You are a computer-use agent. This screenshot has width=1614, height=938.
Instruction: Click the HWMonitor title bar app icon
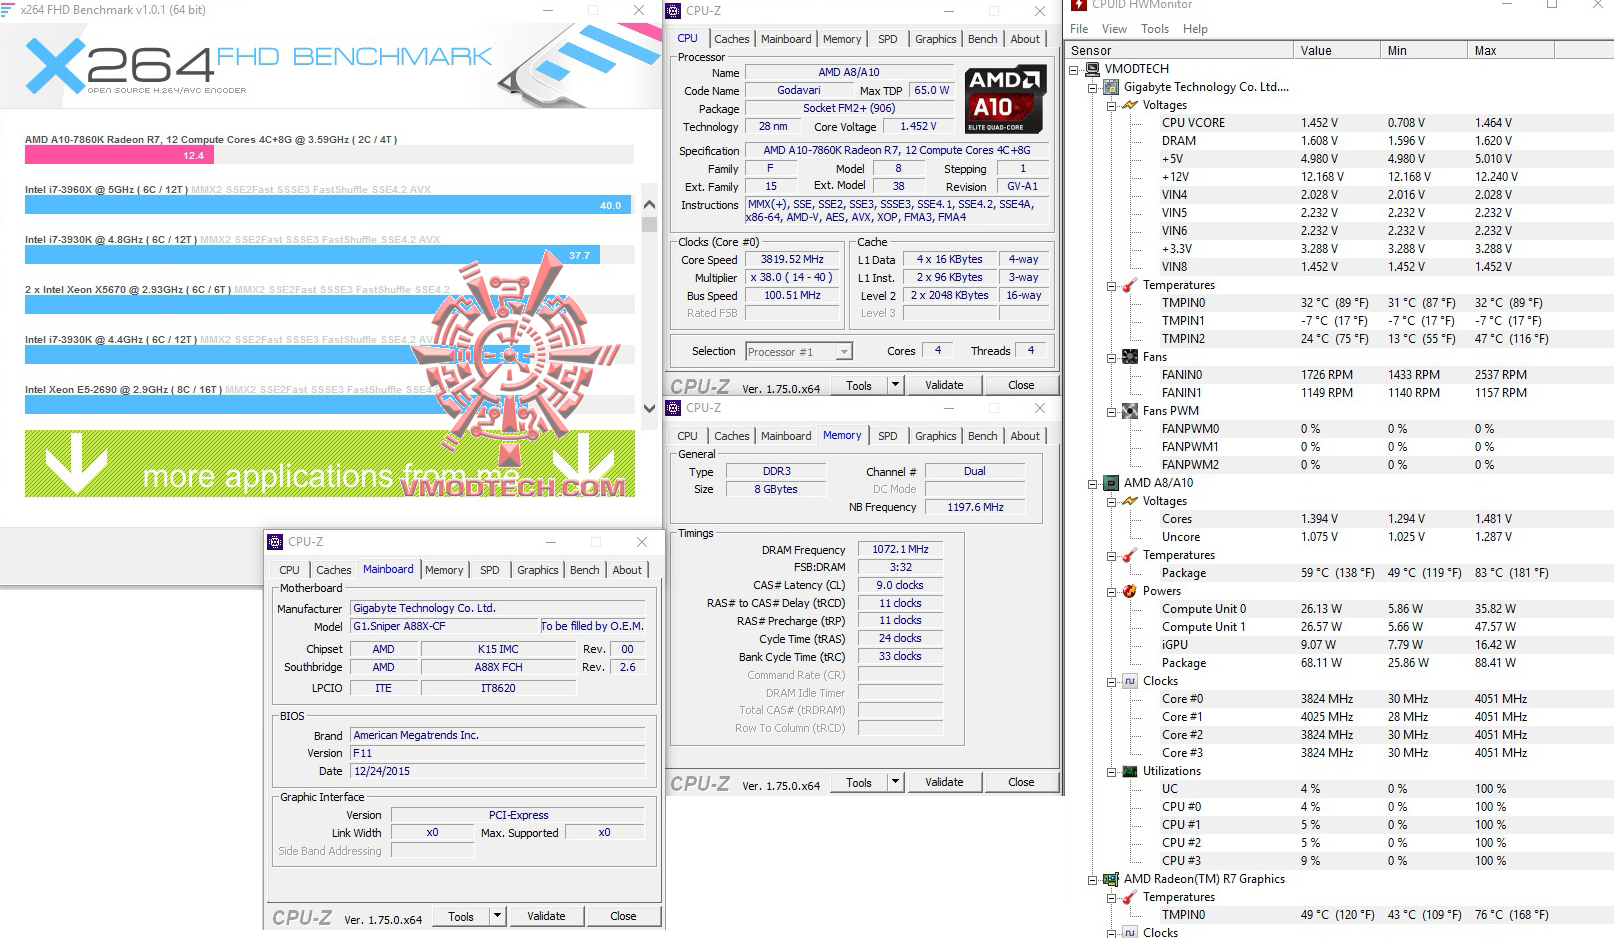pos(1078,5)
